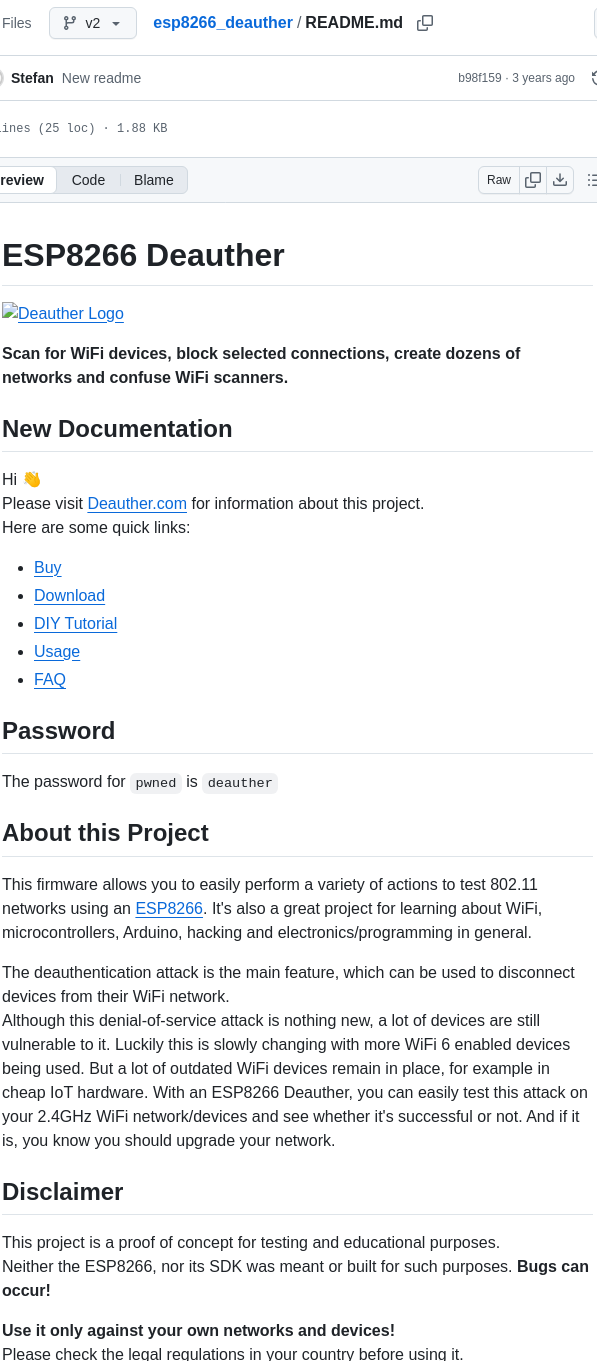Image resolution: width=597 pixels, height=1361 pixels.
Task: Open the DIY Tutorial link
Action: 75,623
